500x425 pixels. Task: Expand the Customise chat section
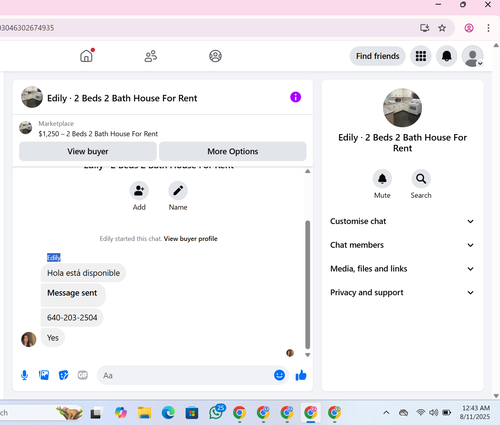point(402,221)
